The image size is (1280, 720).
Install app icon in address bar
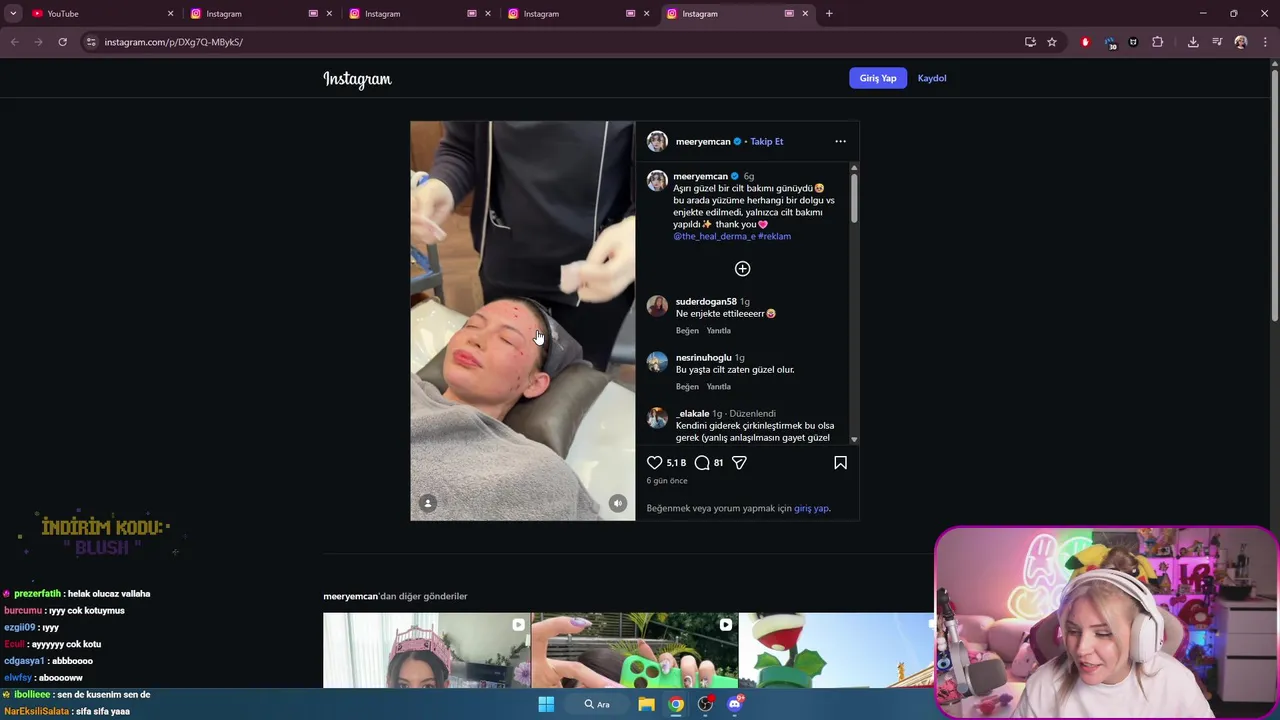tap(1030, 42)
